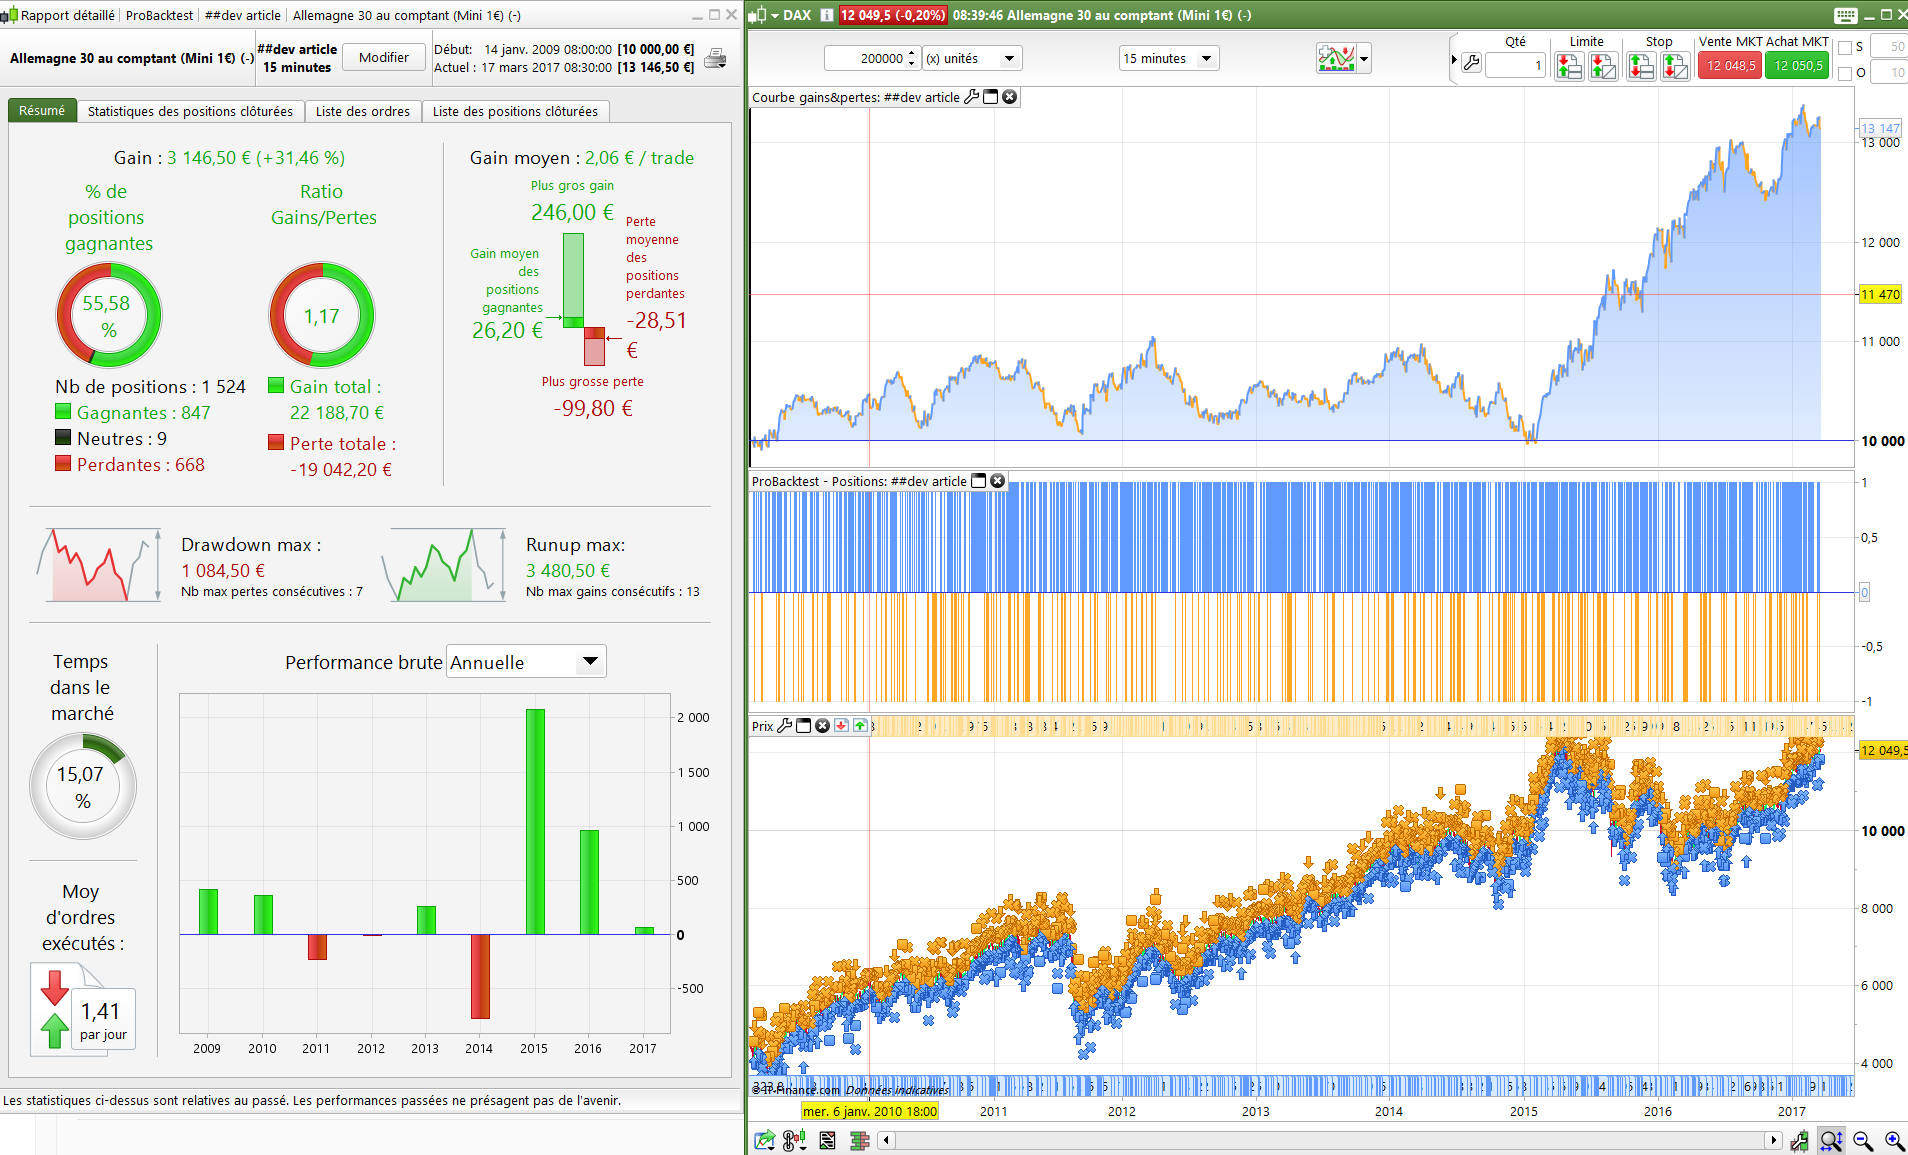Open the trading indicators icon in chart toolbar

(1336, 58)
